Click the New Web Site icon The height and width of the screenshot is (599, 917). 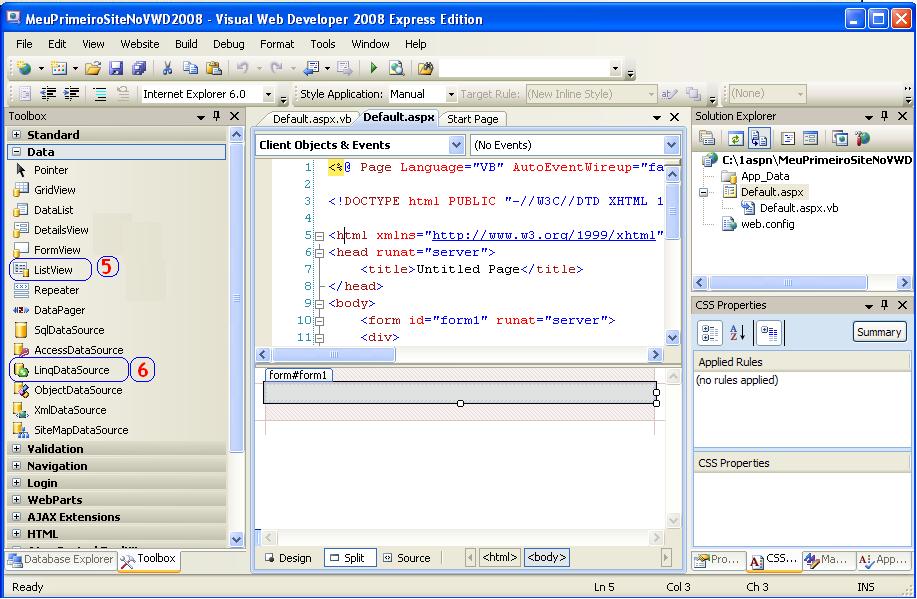[x=24, y=68]
